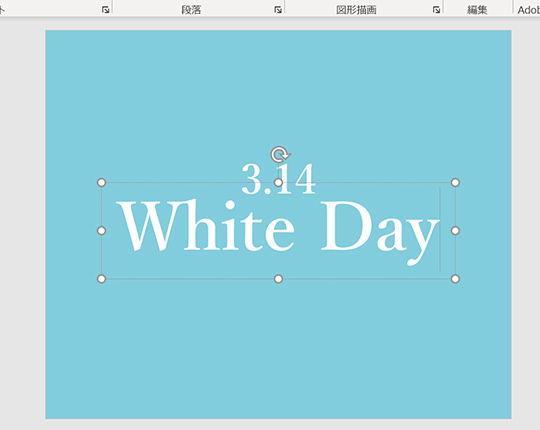
Task: Click the right-middle resize handle of the text box
Action: pyautogui.click(x=455, y=231)
